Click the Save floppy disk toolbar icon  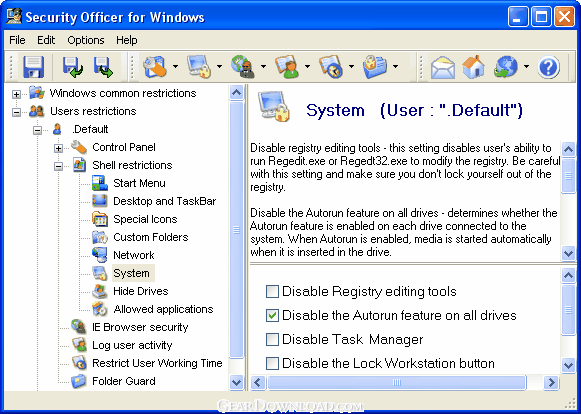pyautogui.click(x=33, y=67)
